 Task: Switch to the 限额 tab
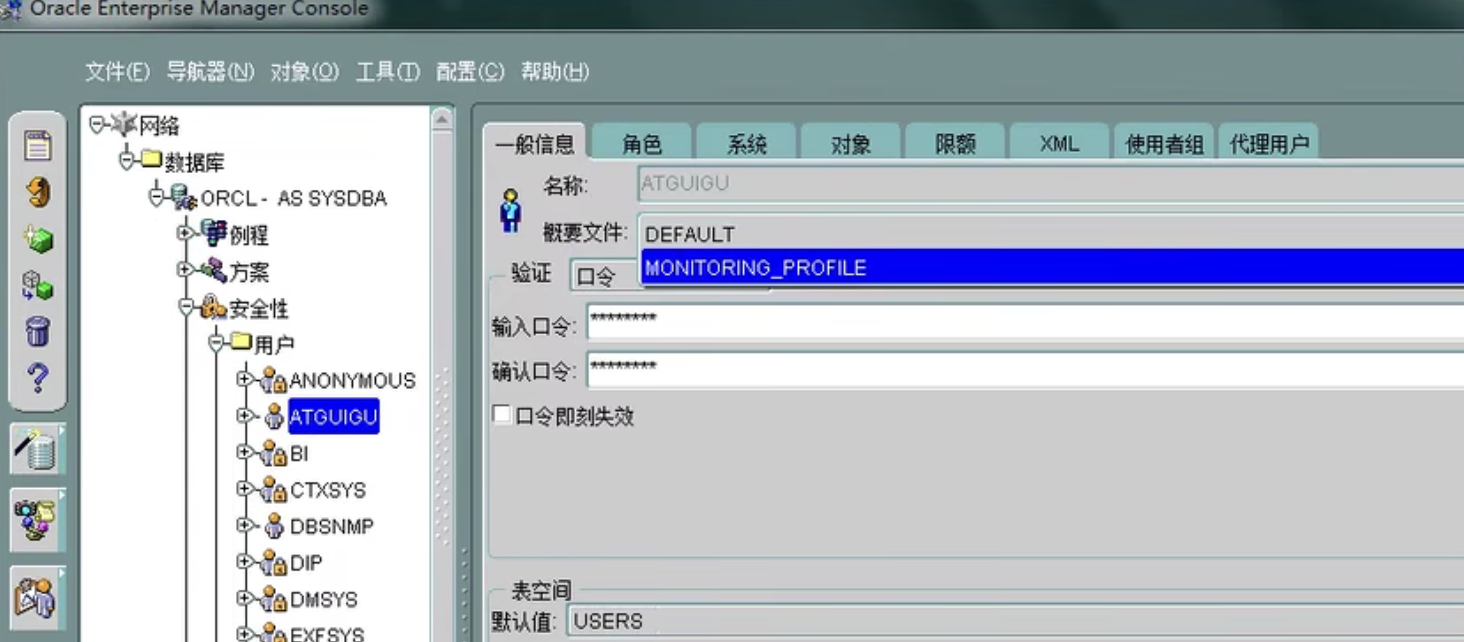(x=955, y=143)
